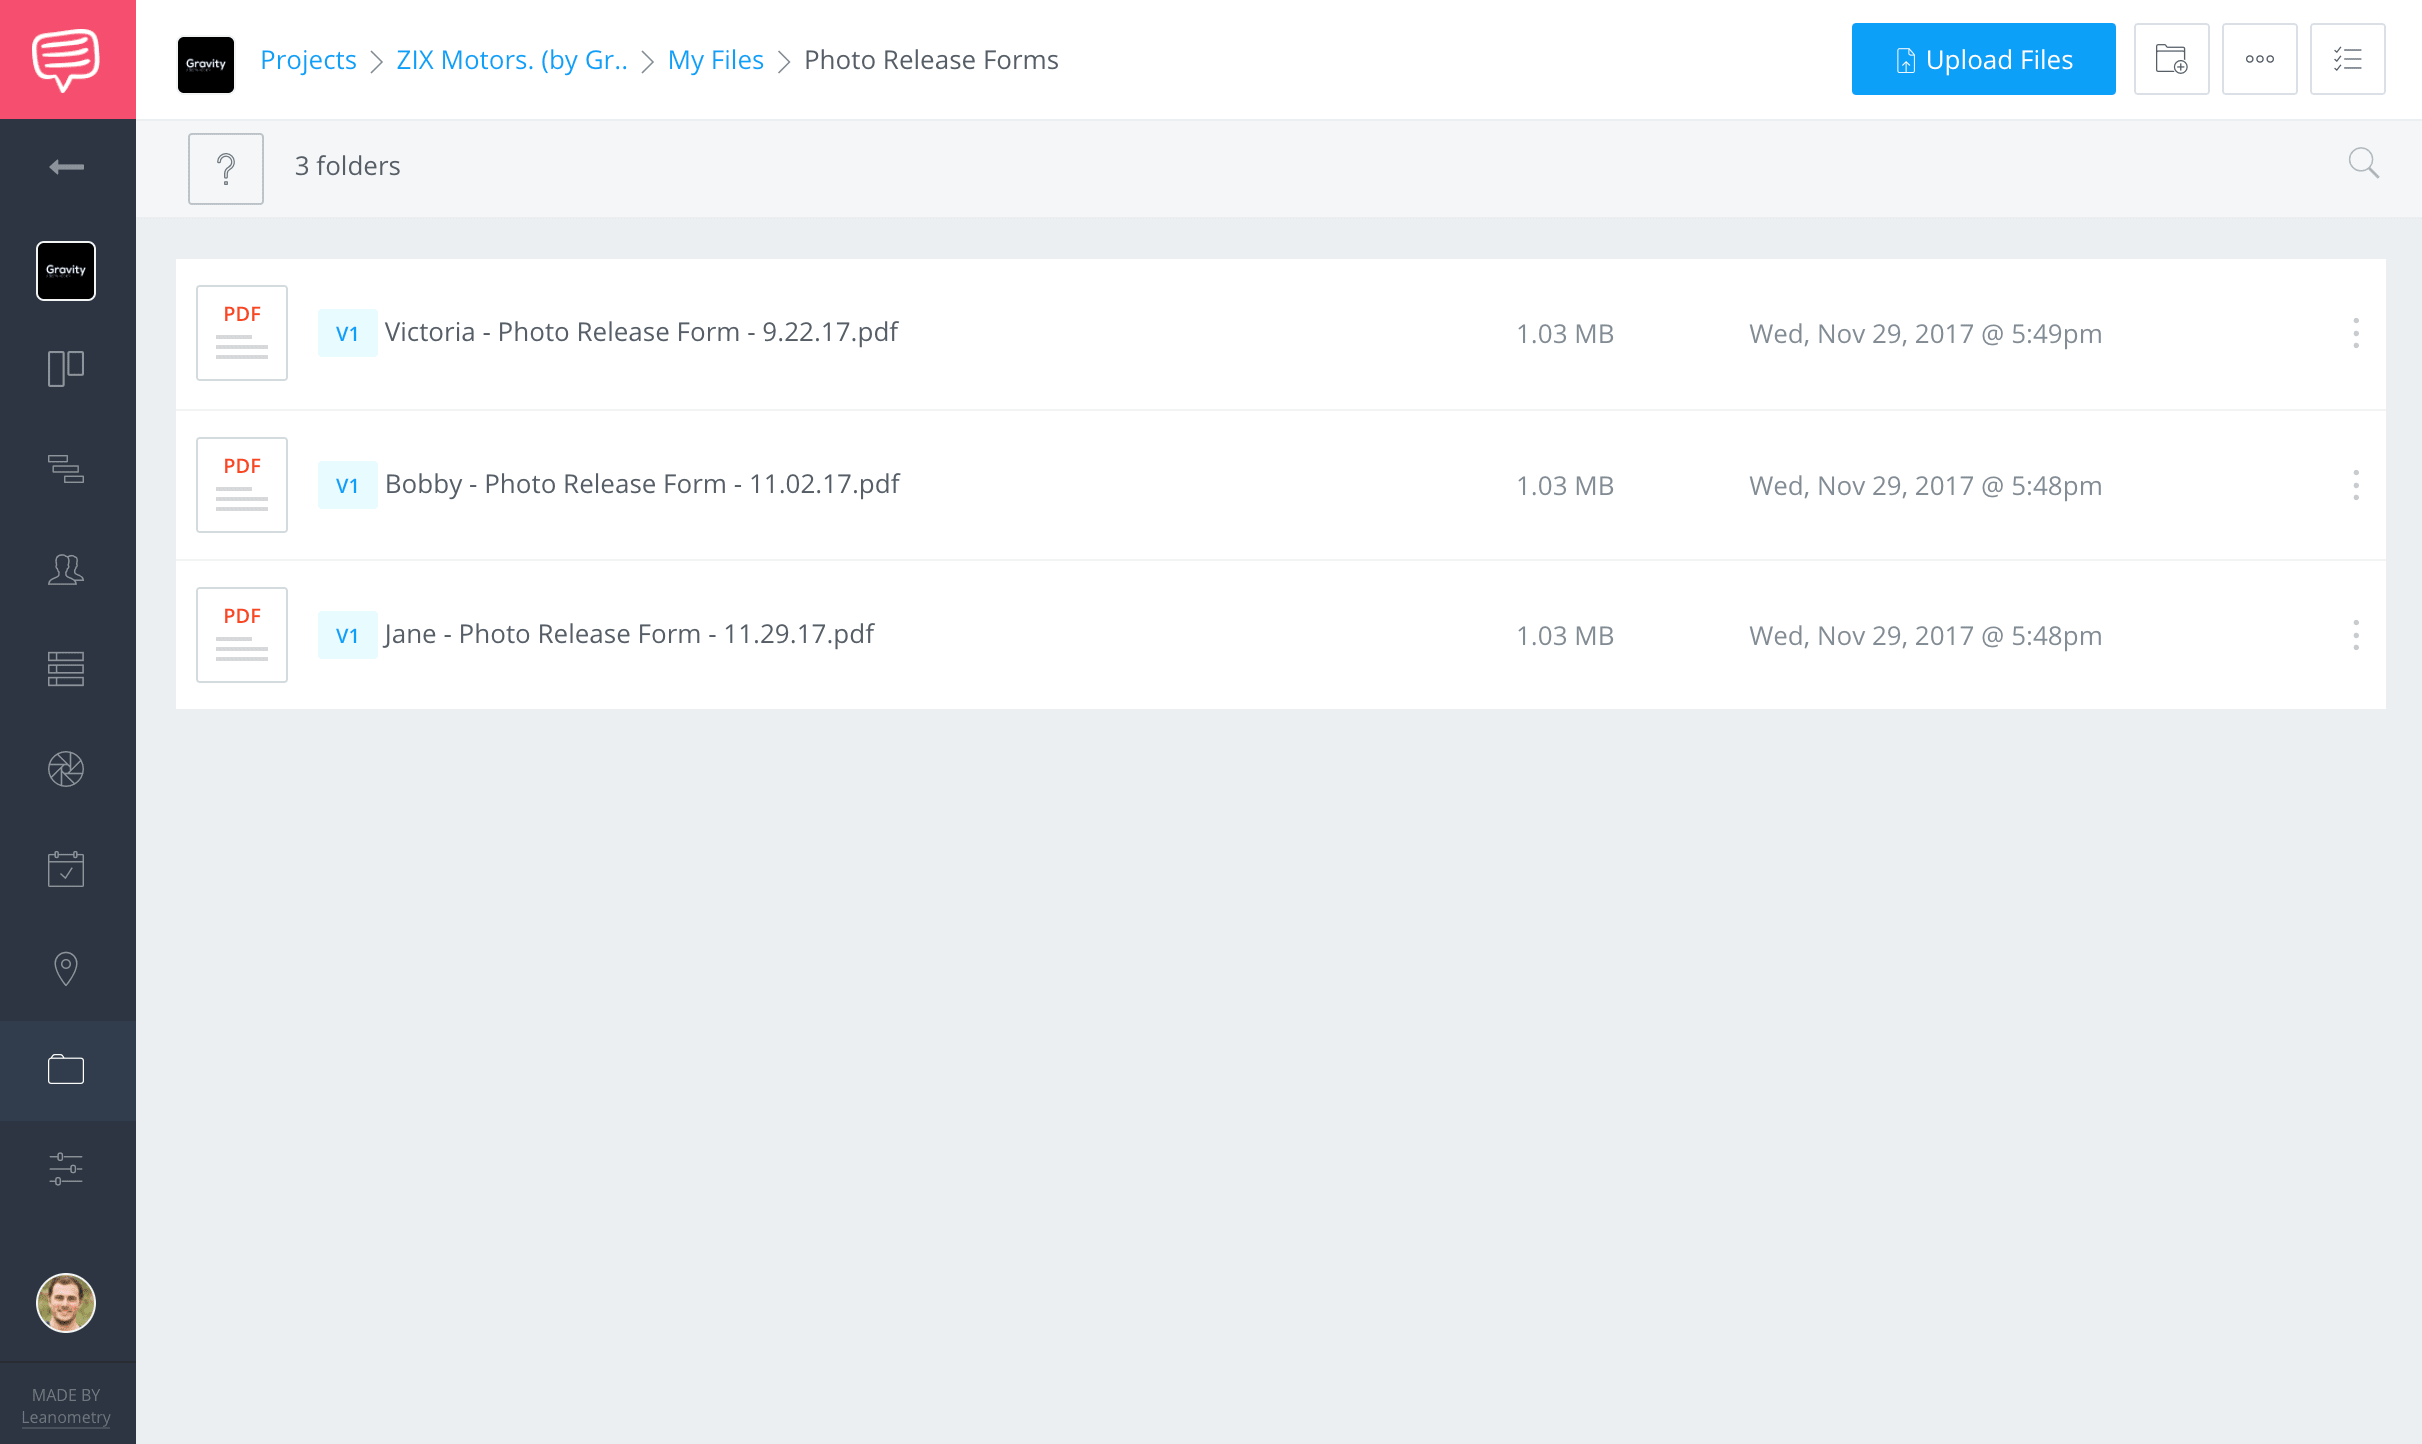Toggle the checklist selection mode button
This screenshot has height=1444, width=2422.
[x=2347, y=59]
